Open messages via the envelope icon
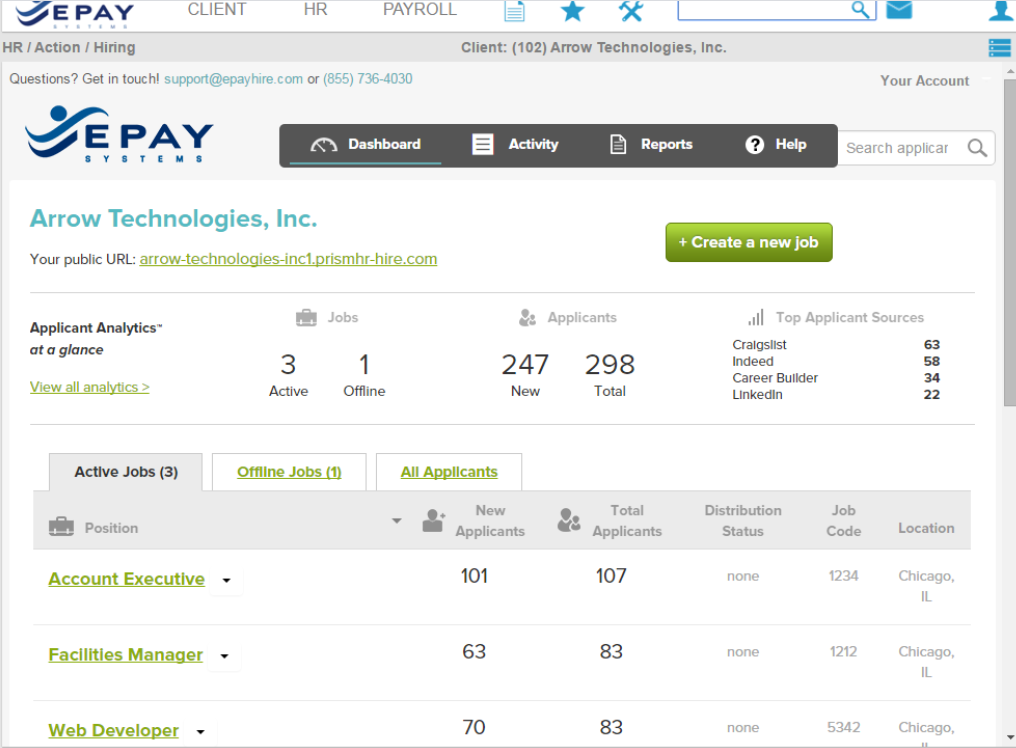 pyautogui.click(x=898, y=11)
